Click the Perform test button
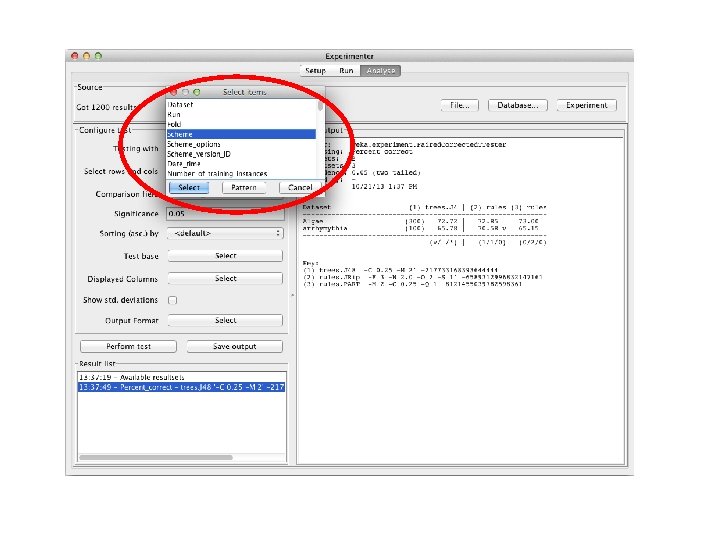This screenshot has width=720, height=540. [129, 346]
